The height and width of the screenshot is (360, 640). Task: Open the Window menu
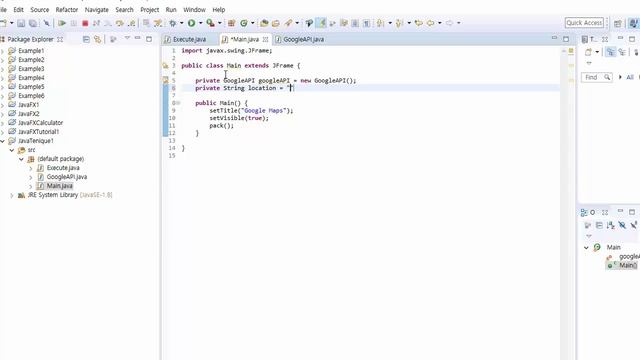pos(194,9)
